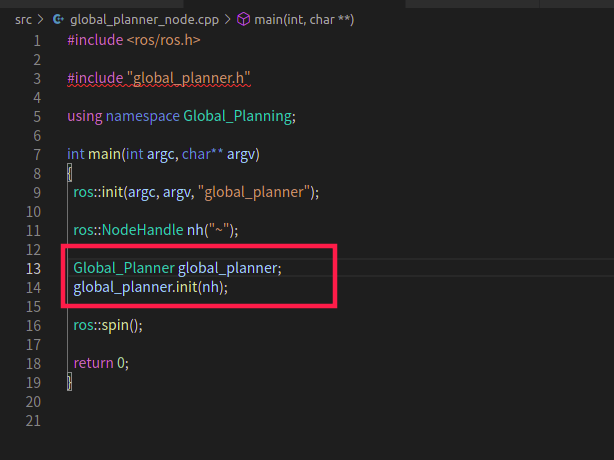Open the src breadcrumb folder
614x460 pixels.
tap(23, 20)
